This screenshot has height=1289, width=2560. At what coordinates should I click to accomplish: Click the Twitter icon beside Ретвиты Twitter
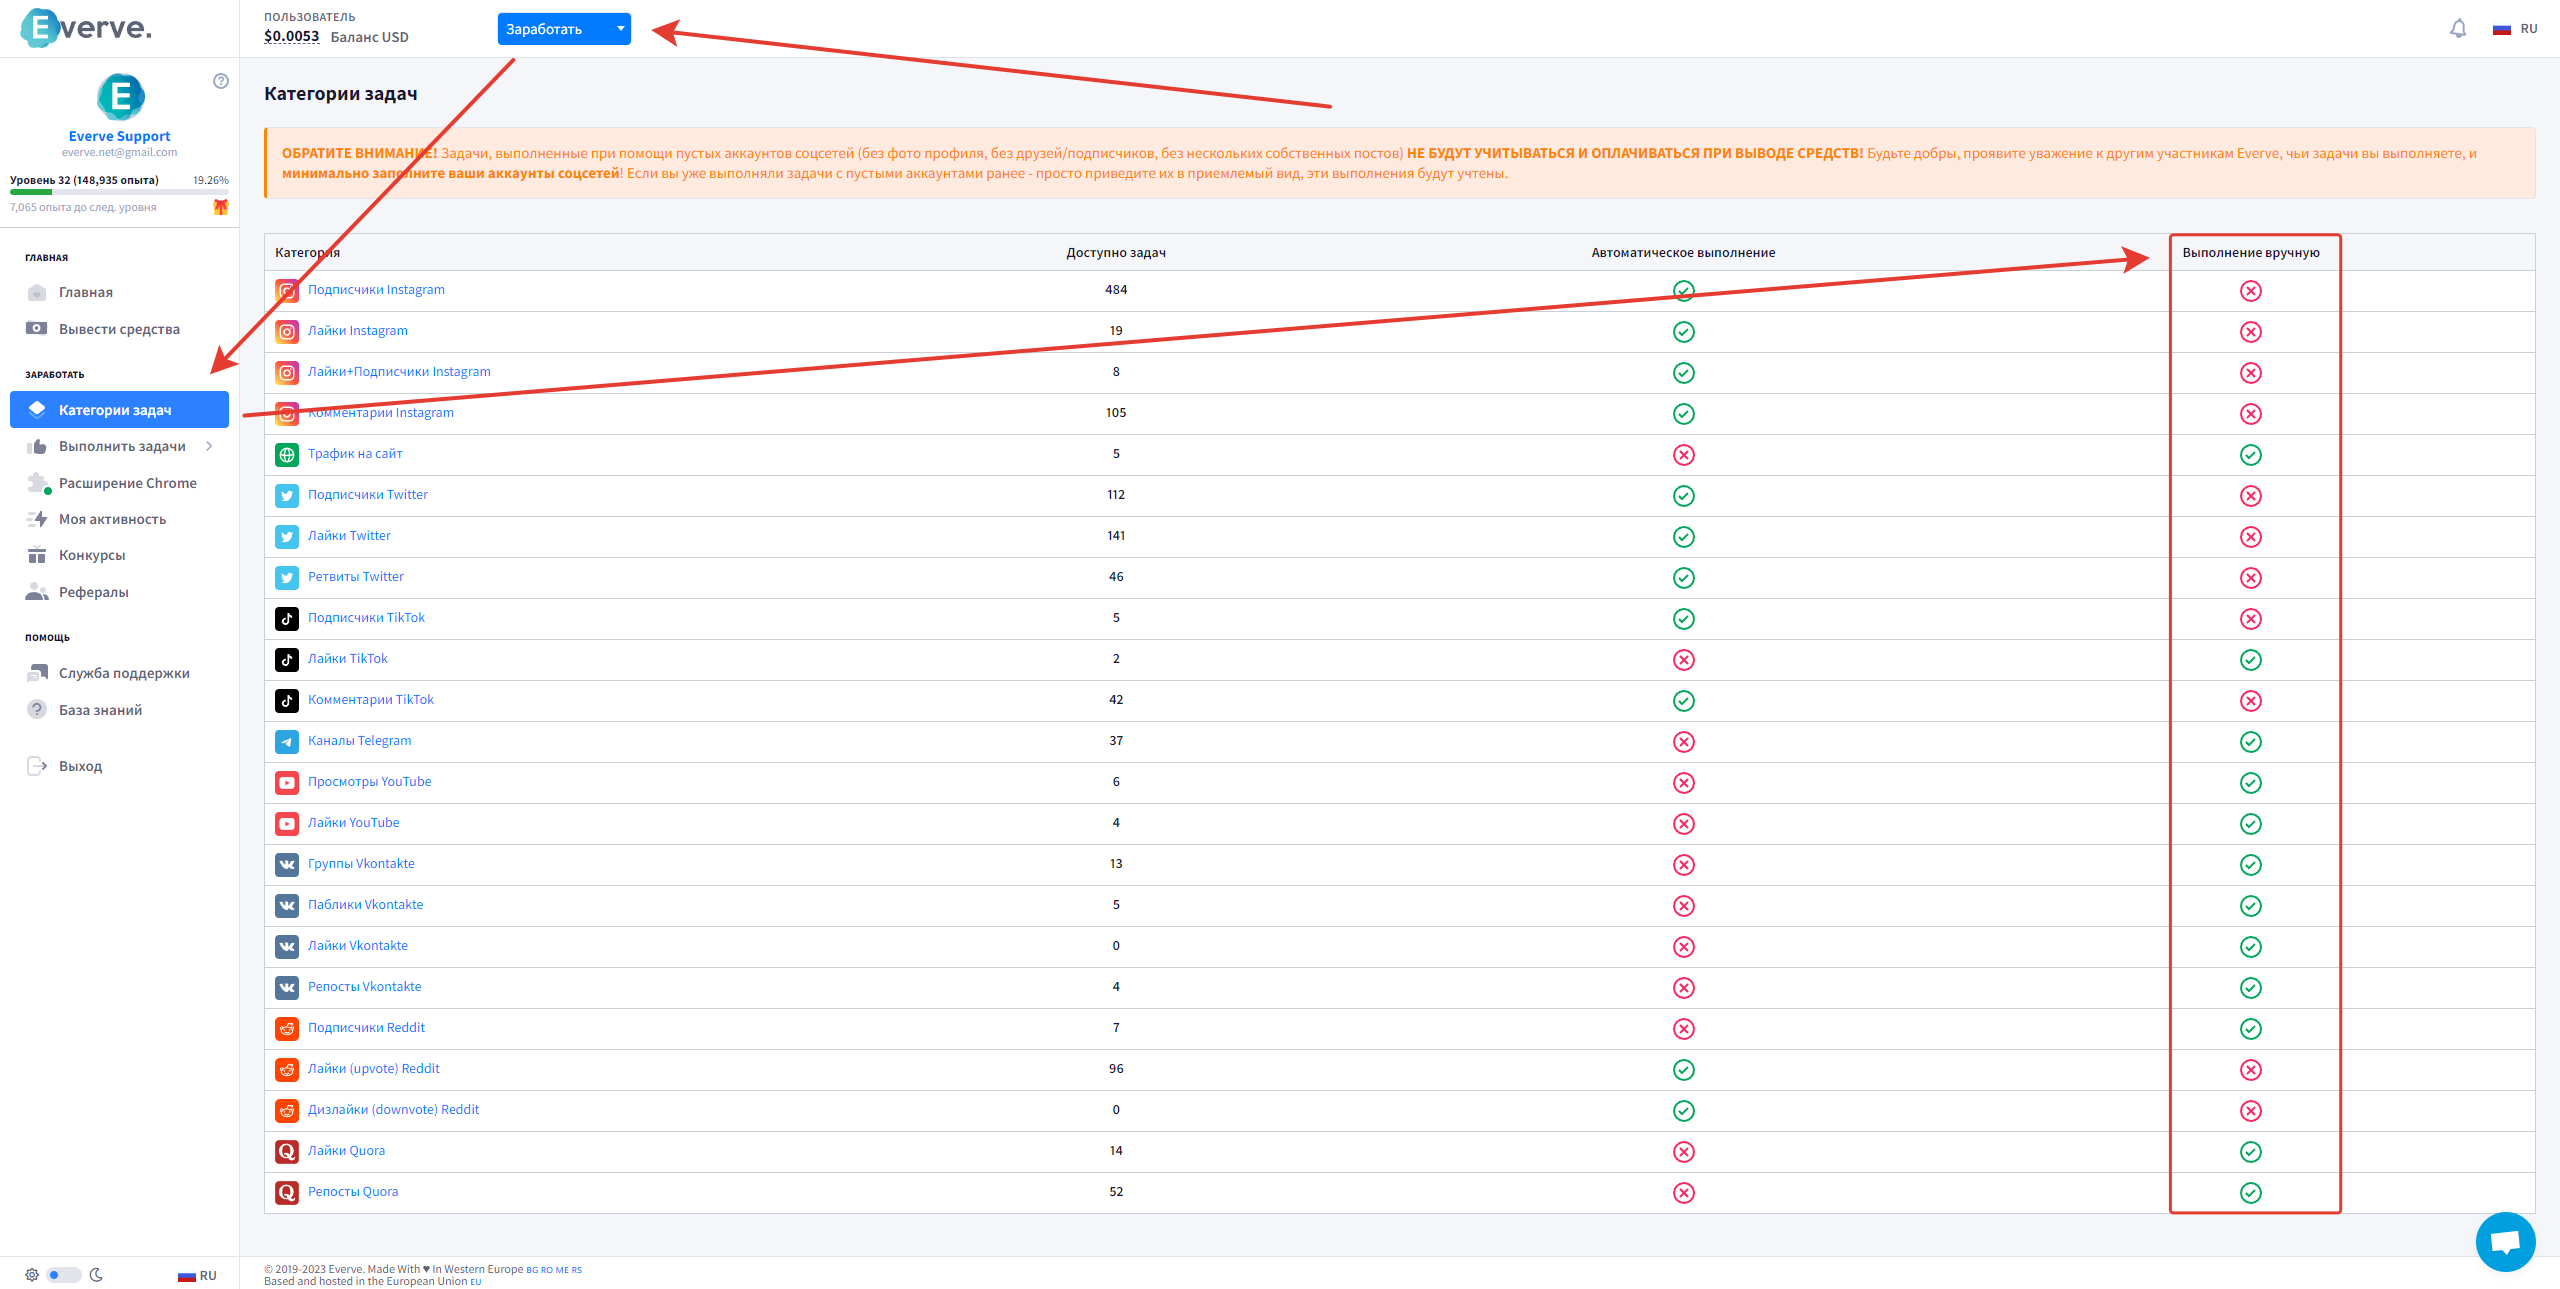(287, 578)
